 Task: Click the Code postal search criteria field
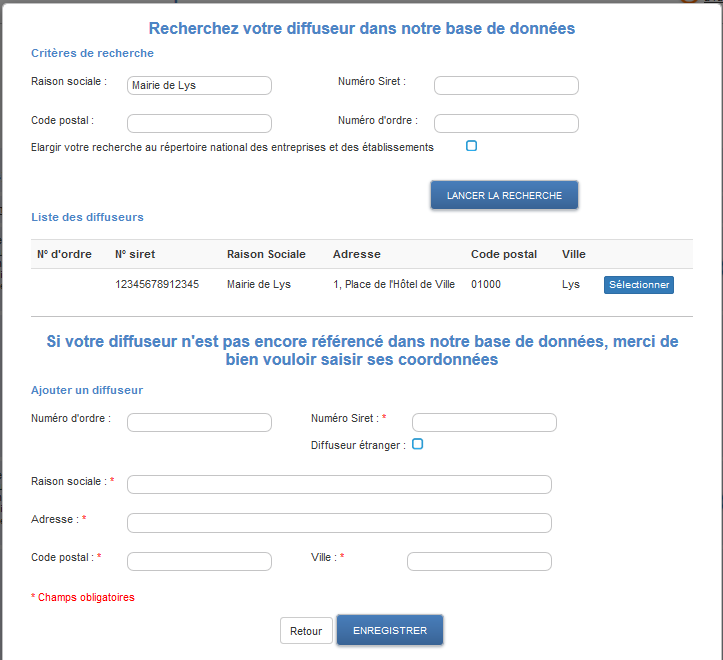tap(199, 123)
